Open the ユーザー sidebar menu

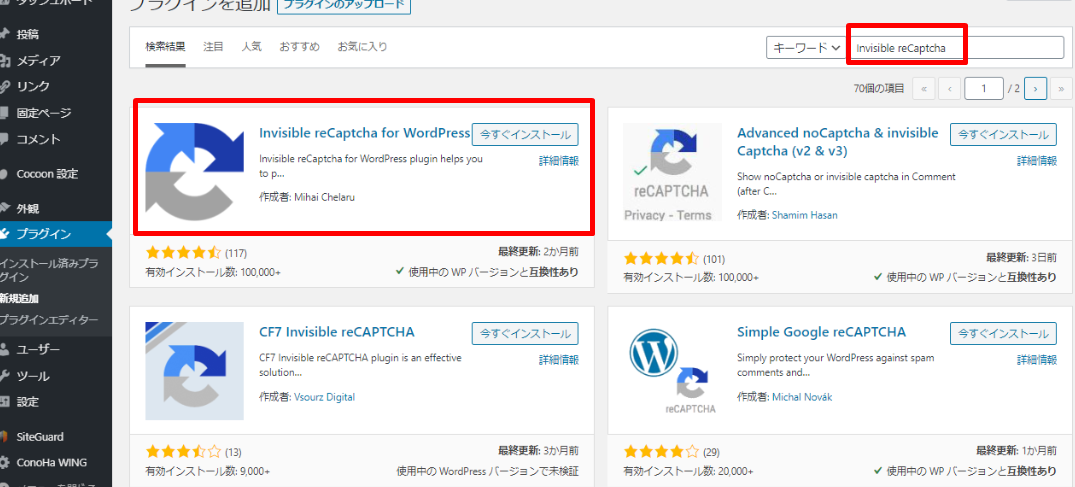coord(38,349)
